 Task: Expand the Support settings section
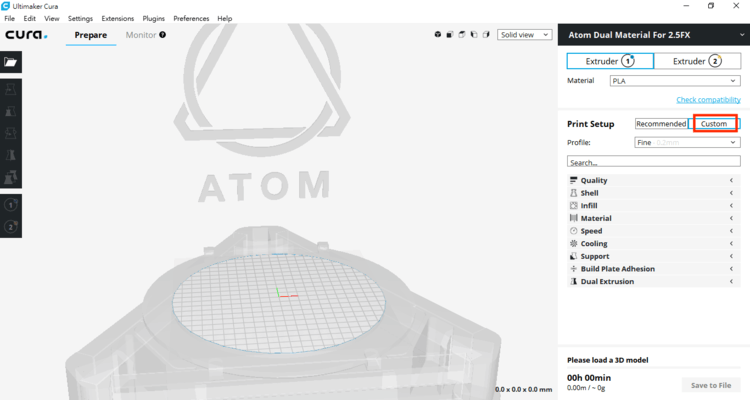[653, 256]
